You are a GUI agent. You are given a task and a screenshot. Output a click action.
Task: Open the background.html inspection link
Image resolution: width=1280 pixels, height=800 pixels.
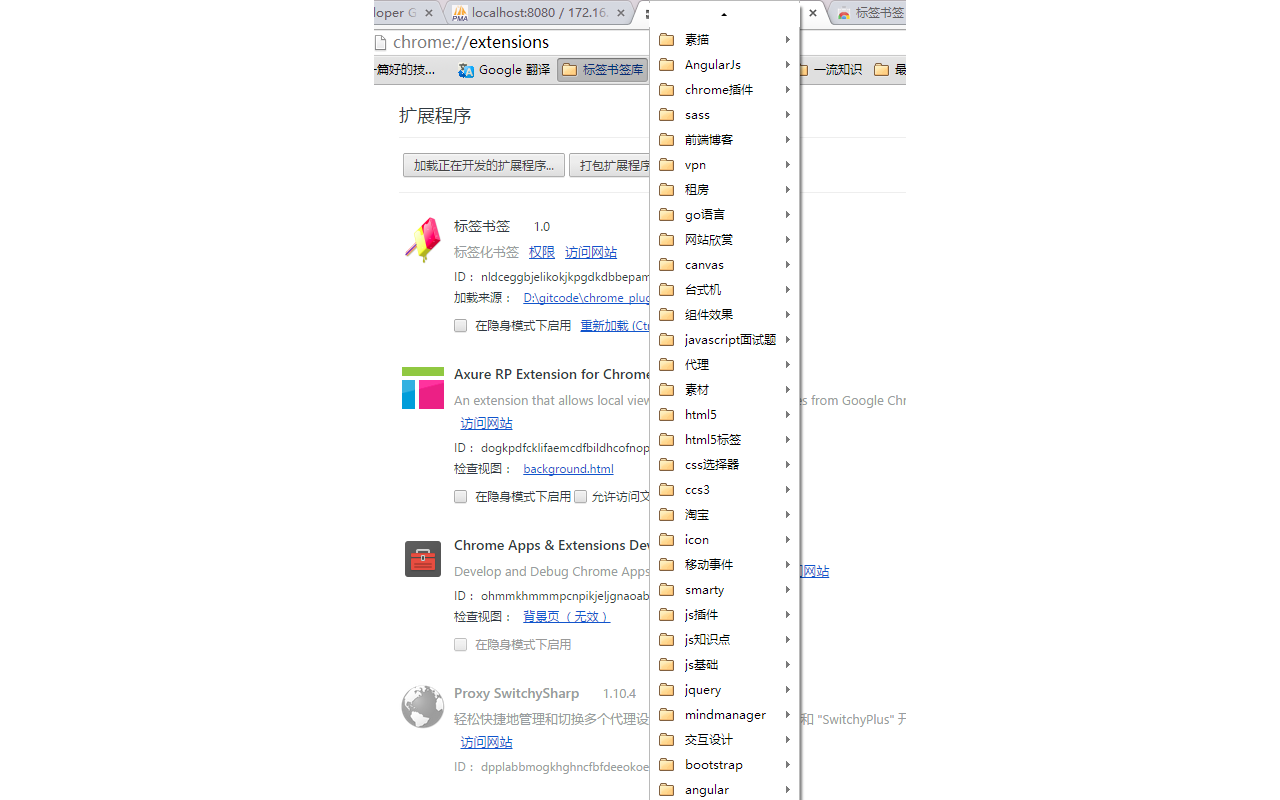(567, 468)
